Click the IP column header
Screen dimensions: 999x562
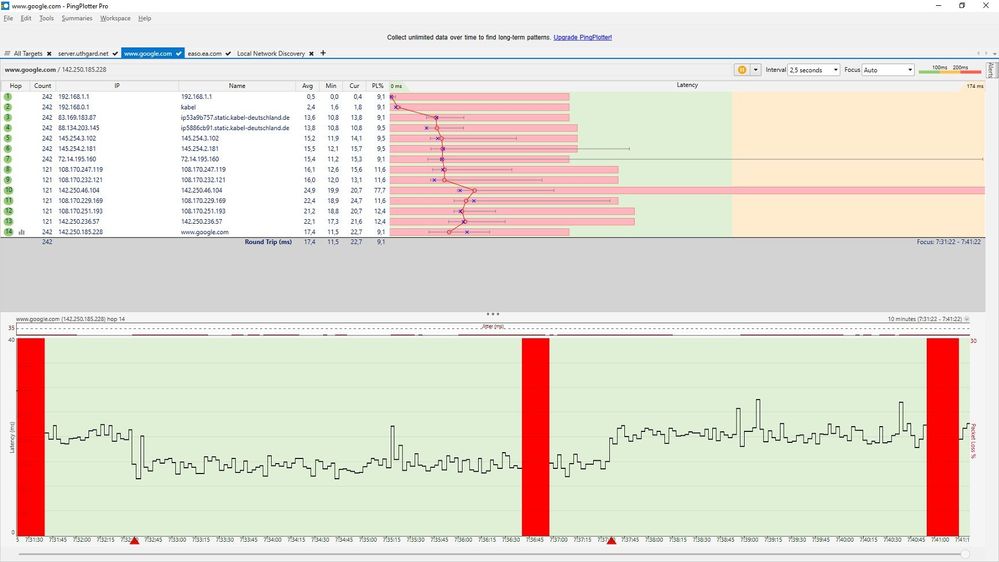tap(117, 86)
